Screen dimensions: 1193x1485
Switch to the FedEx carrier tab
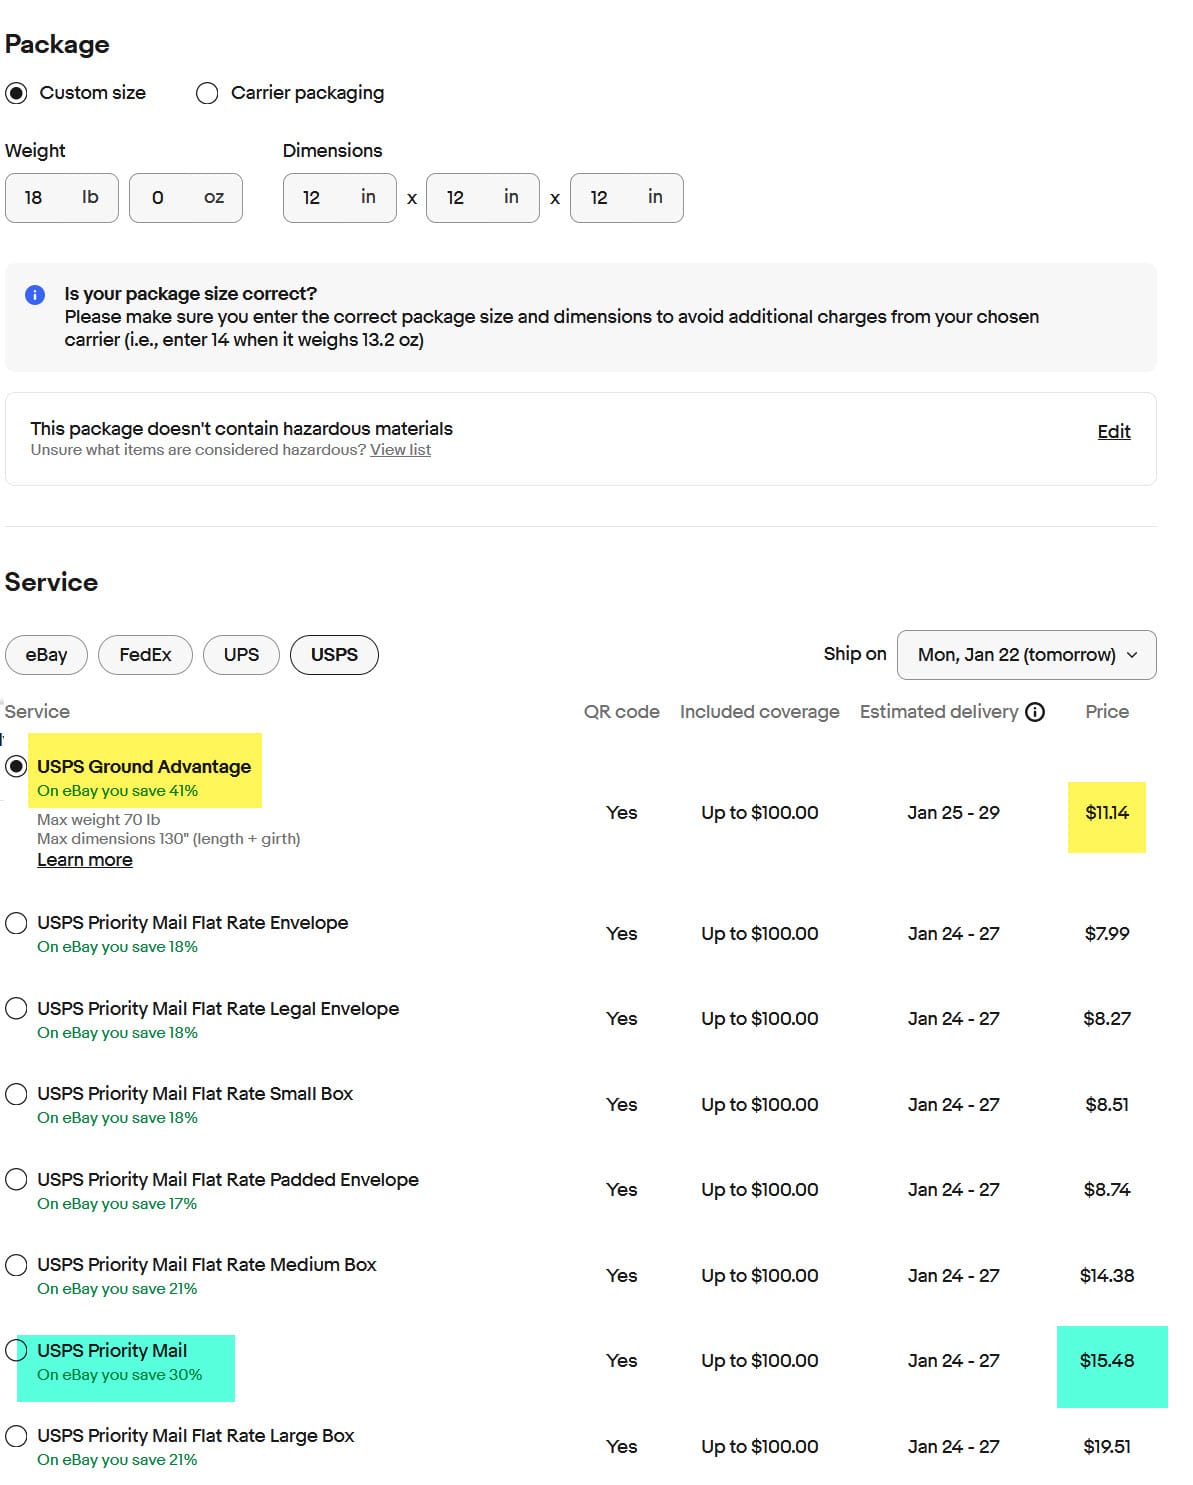(x=145, y=655)
